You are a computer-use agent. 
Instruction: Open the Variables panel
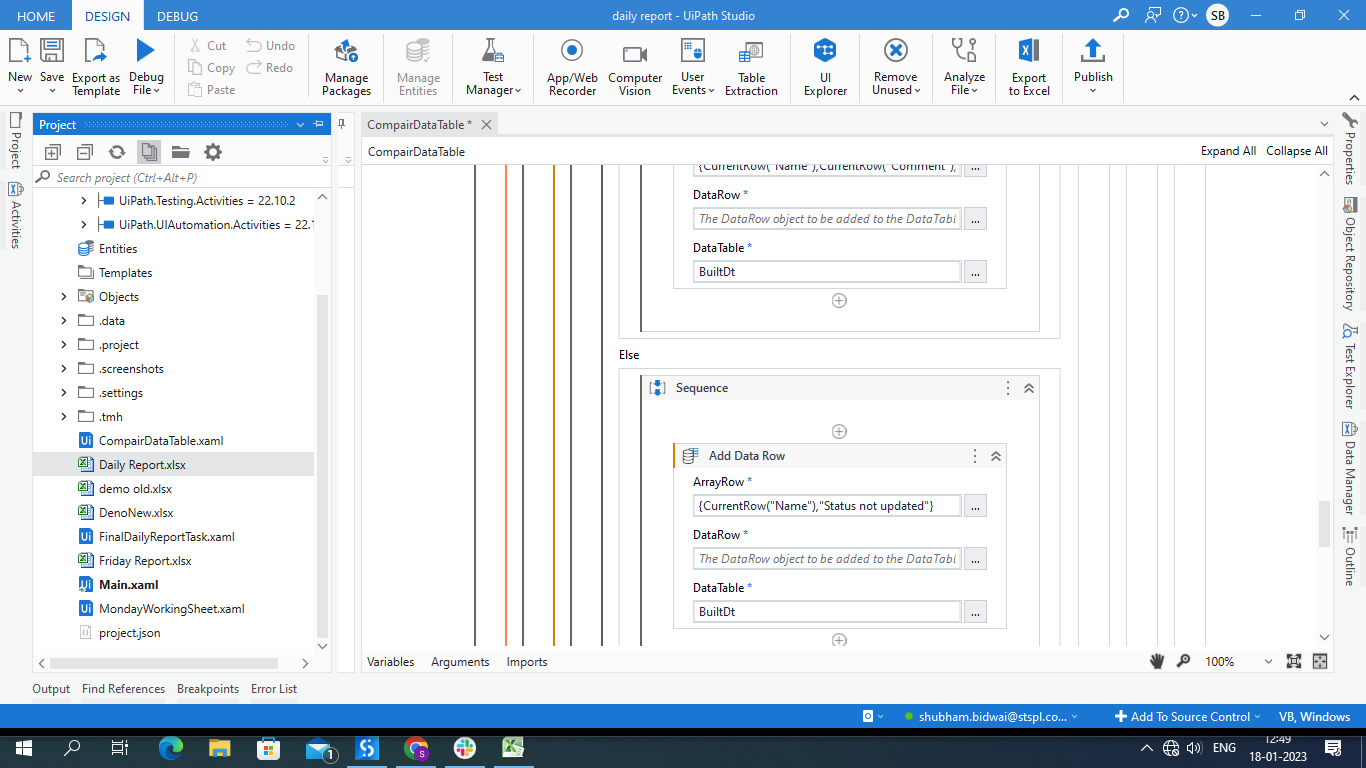(x=391, y=662)
